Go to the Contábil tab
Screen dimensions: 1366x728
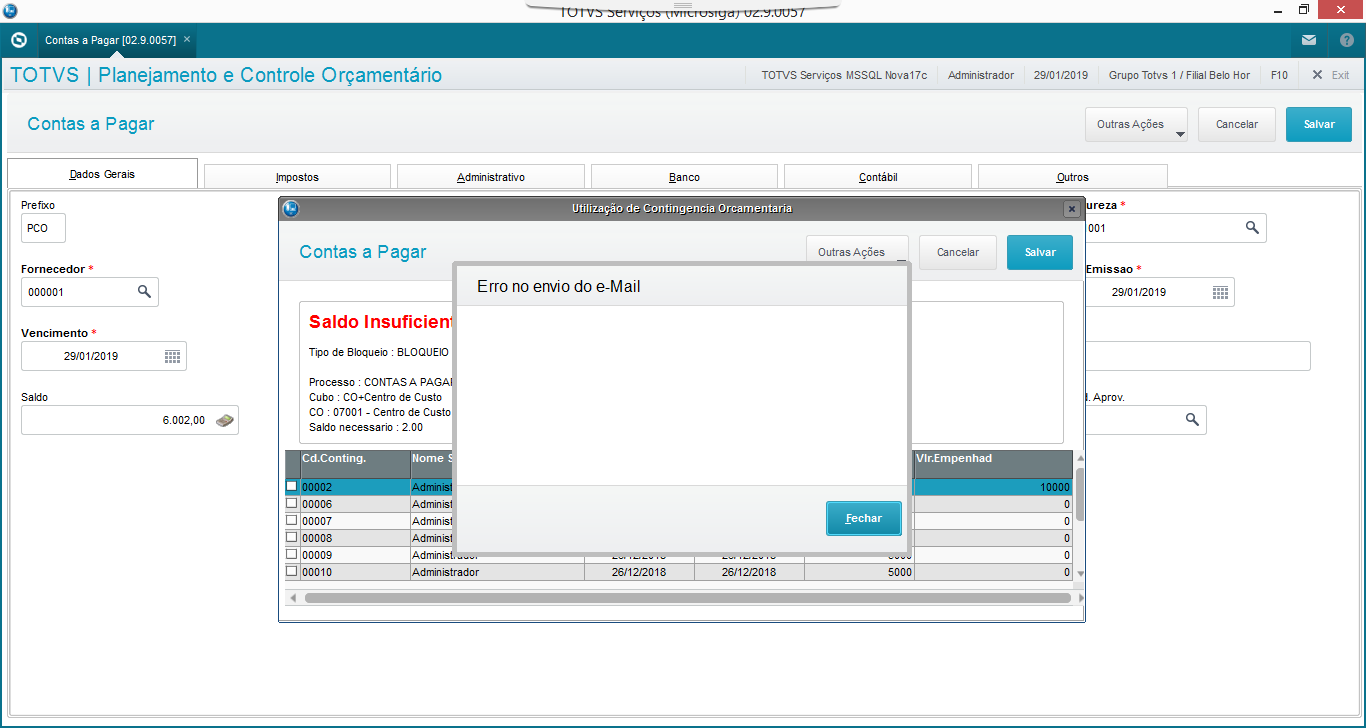click(x=878, y=177)
